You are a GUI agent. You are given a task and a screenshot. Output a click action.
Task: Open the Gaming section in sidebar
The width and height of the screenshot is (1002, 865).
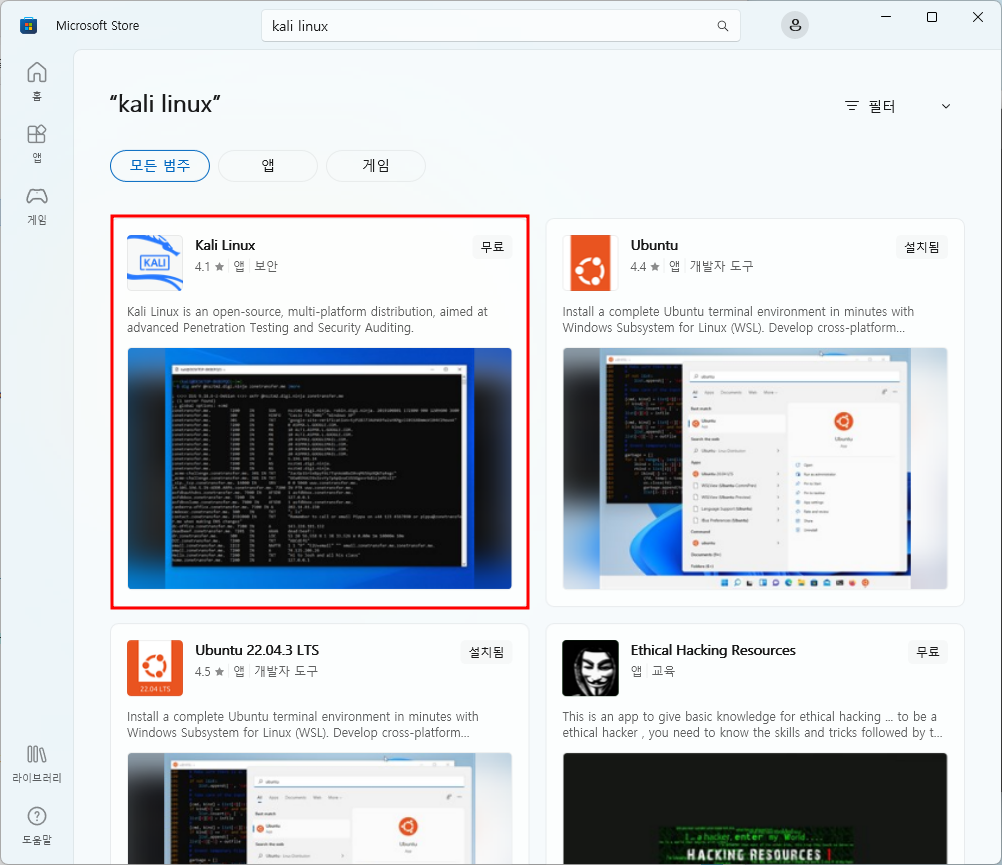tap(36, 206)
